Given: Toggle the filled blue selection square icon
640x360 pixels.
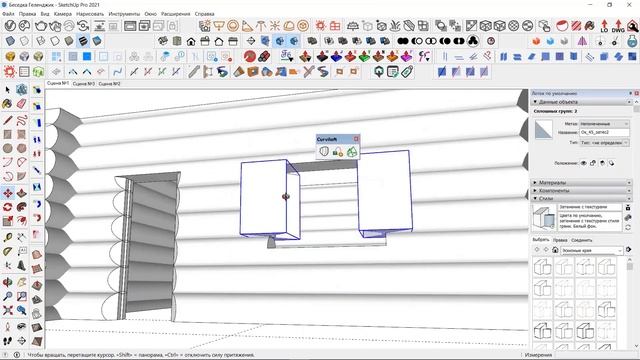Looking at the screenshot, I should click(87, 56).
